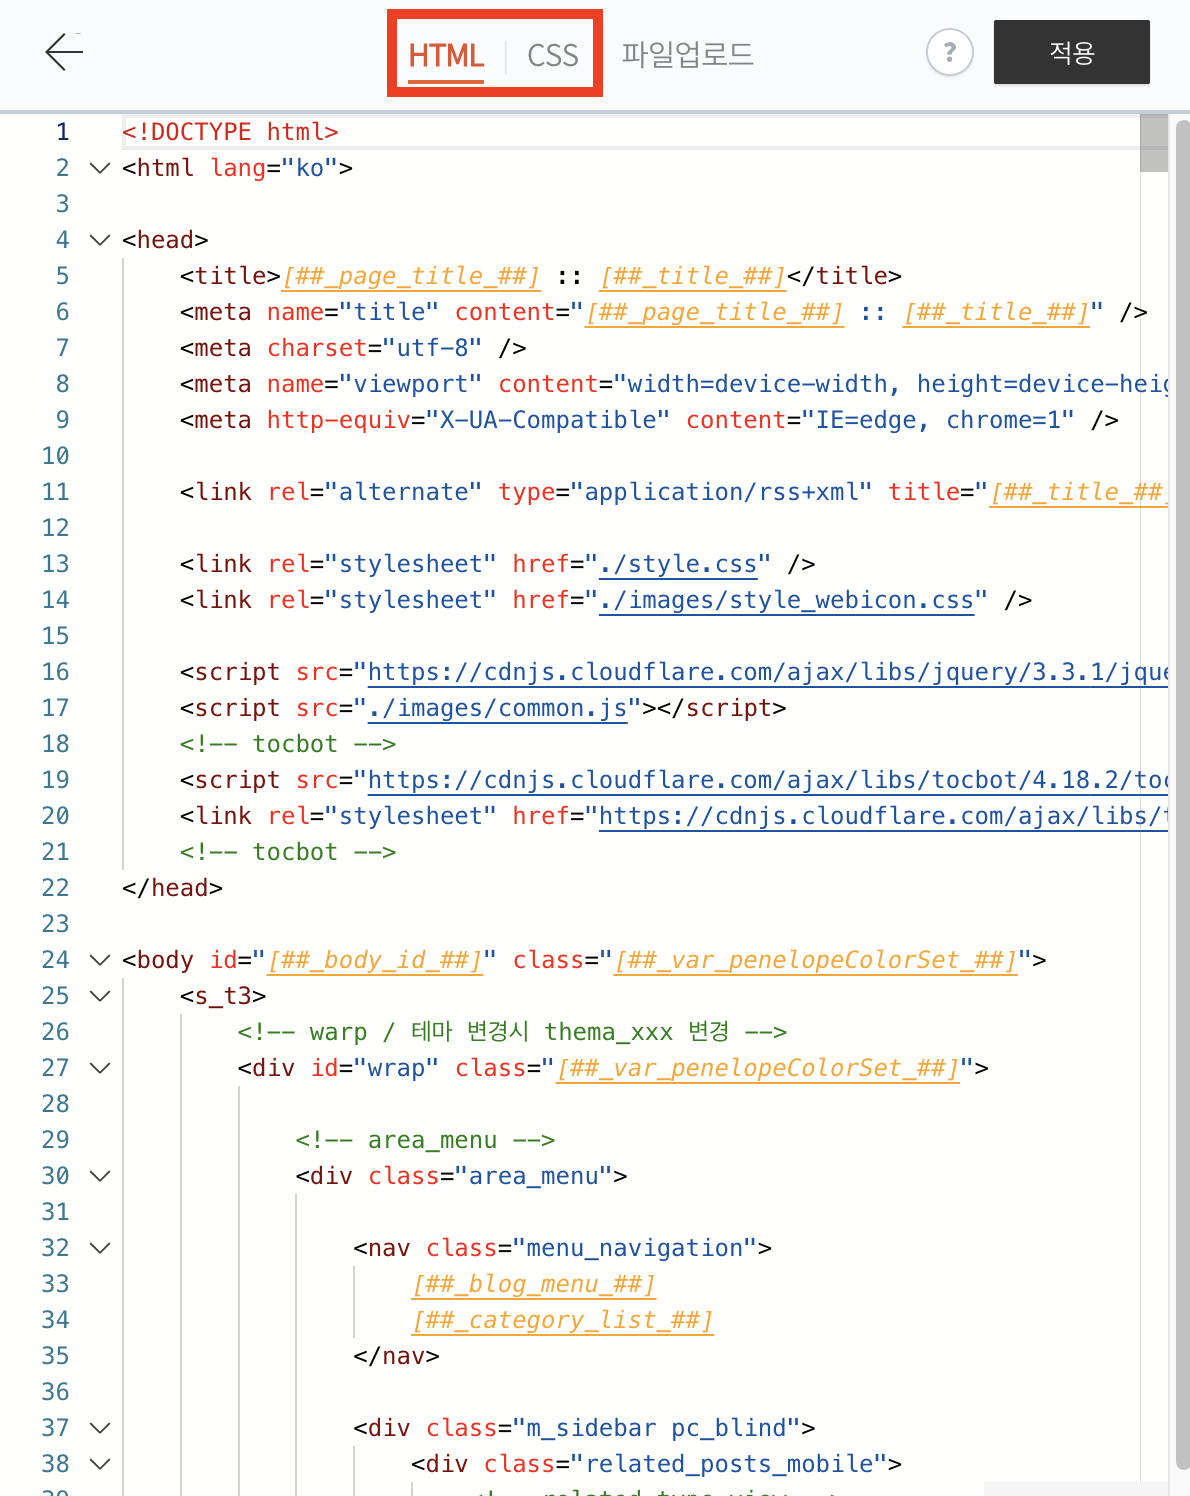Click the ./images/common.js script link

coord(498,708)
